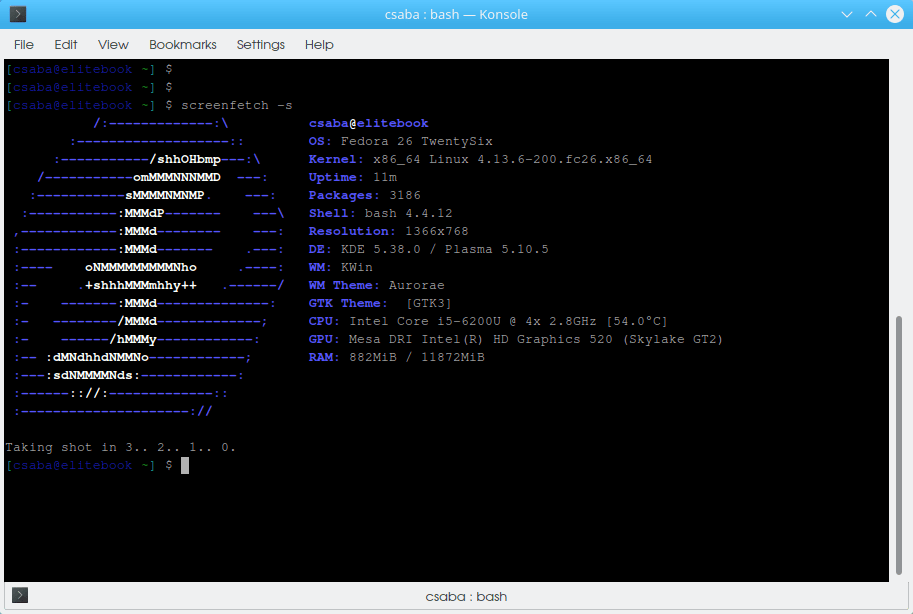Click the Packages value '3186'
913x614 pixels.
pos(405,195)
